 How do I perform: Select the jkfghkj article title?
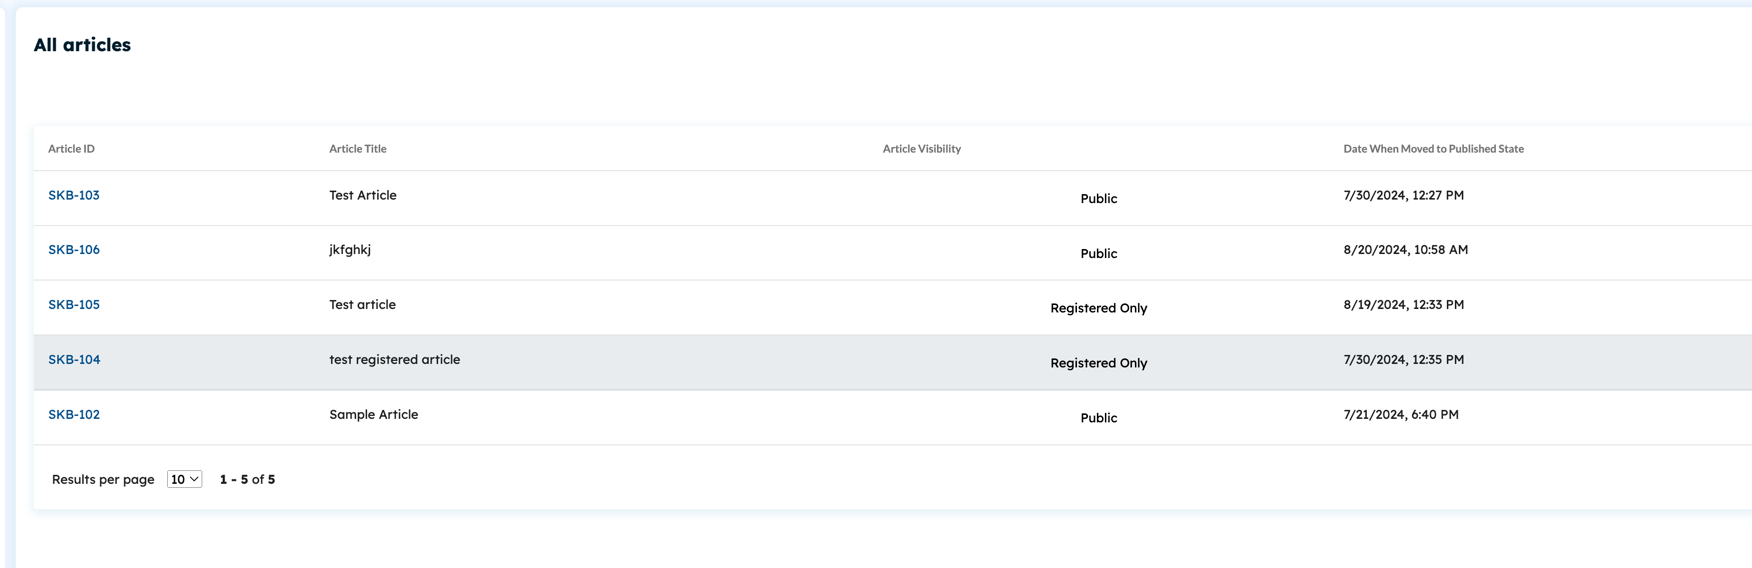click(x=350, y=250)
